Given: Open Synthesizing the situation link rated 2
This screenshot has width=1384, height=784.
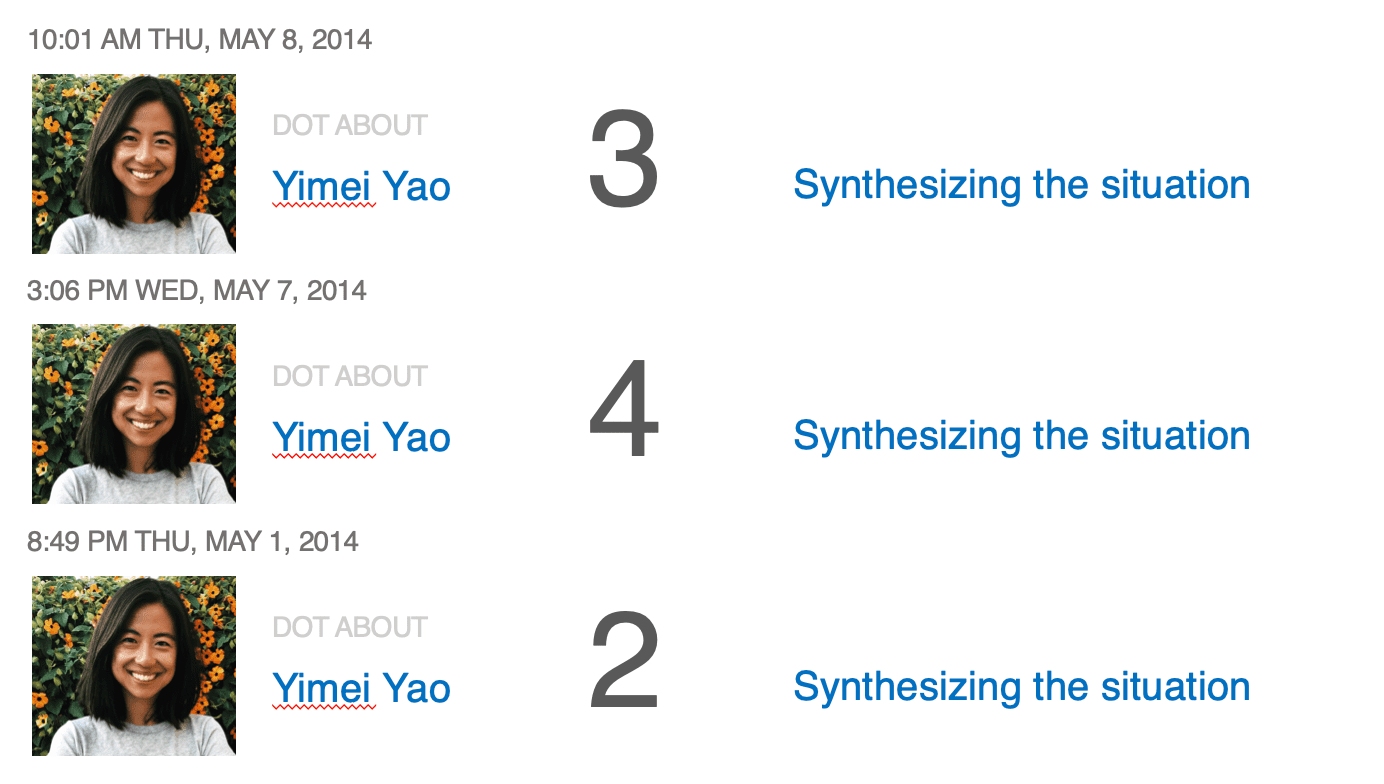Looking at the screenshot, I should (1022, 688).
